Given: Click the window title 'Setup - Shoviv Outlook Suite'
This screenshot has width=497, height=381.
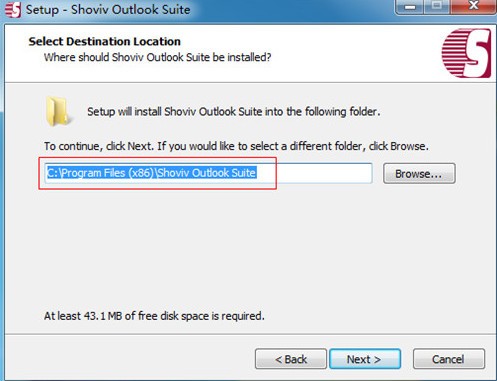Looking at the screenshot, I should (108, 10).
